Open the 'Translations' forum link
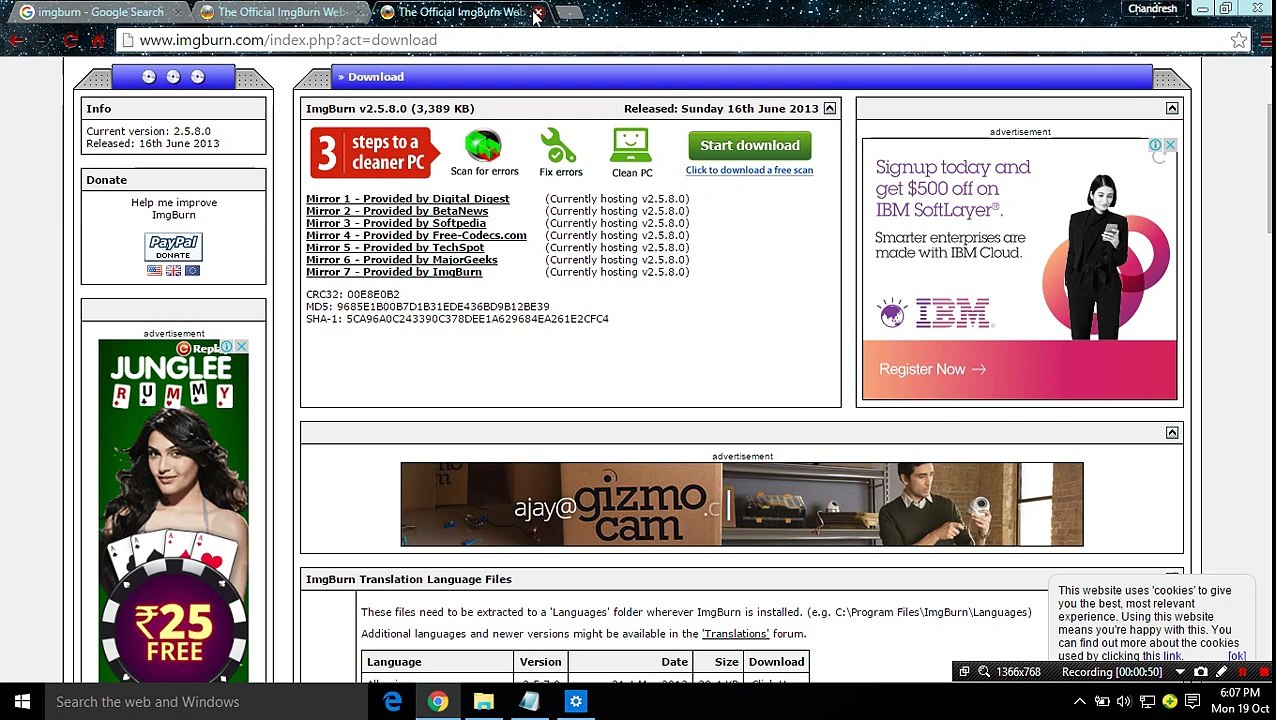Screen dimensions: 1276x720 pyautogui.click(x=736, y=634)
